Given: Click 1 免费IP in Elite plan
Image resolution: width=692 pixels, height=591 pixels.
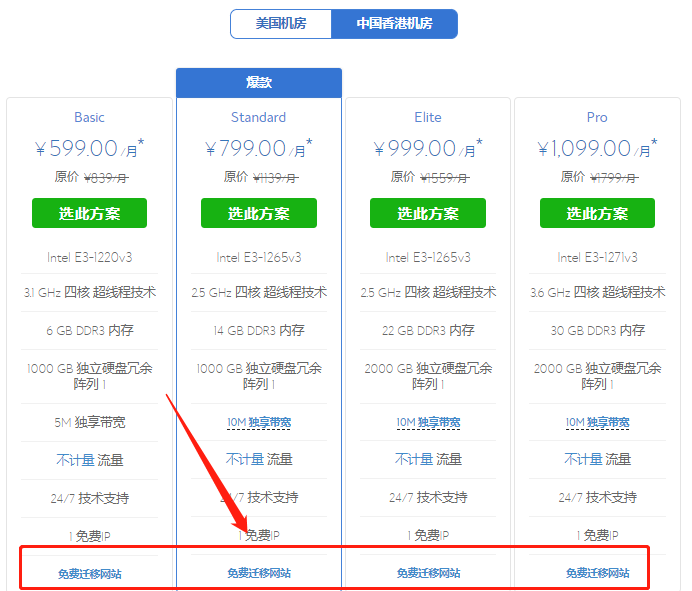Looking at the screenshot, I should pyautogui.click(x=428, y=535).
